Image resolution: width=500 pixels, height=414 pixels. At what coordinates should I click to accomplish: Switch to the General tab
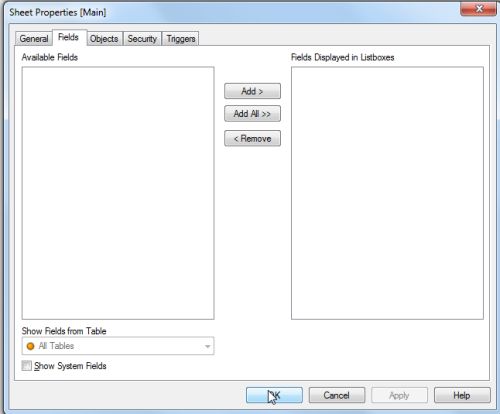pos(33,39)
